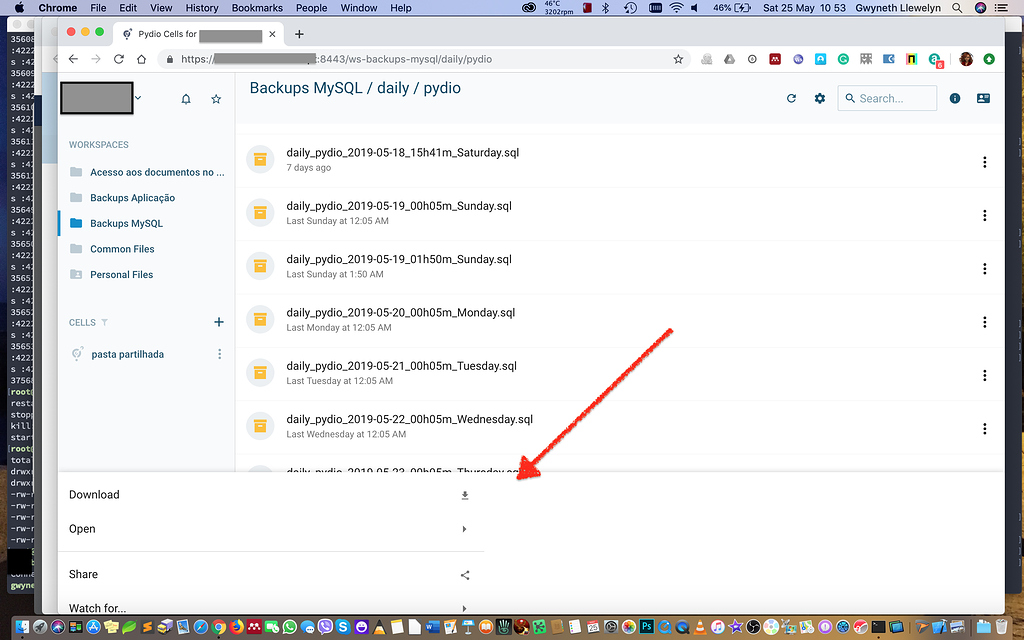Expand the Open submenu arrow
1024x640 pixels.
464,529
